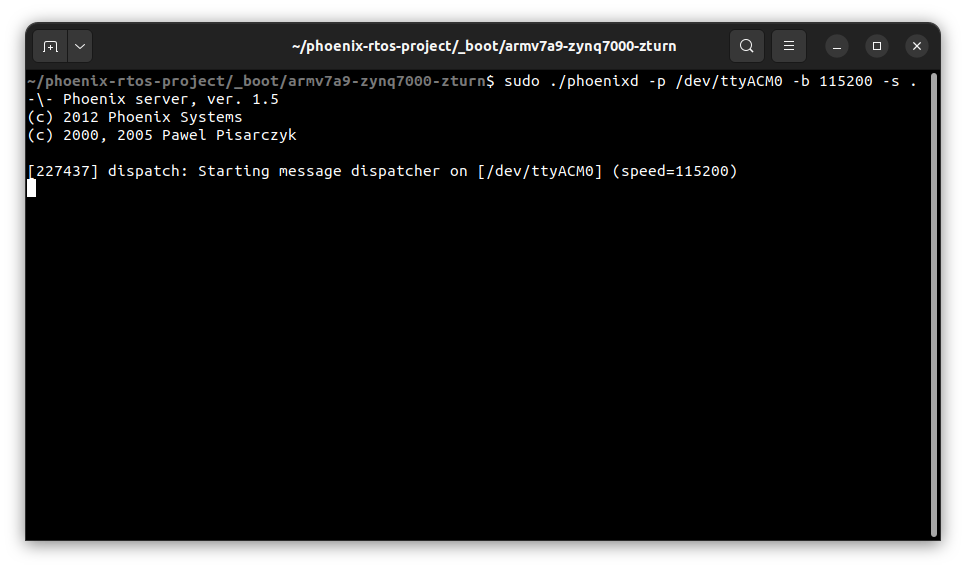Minimize the terminal window
Viewport: 966px width, 569px height.
coord(837,46)
